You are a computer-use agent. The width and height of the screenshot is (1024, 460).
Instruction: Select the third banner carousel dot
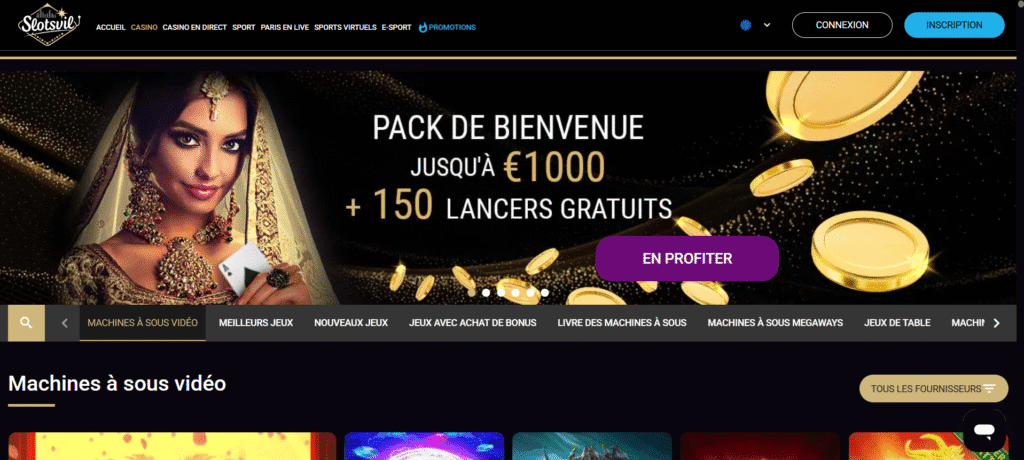pyautogui.click(x=501, y=293)
